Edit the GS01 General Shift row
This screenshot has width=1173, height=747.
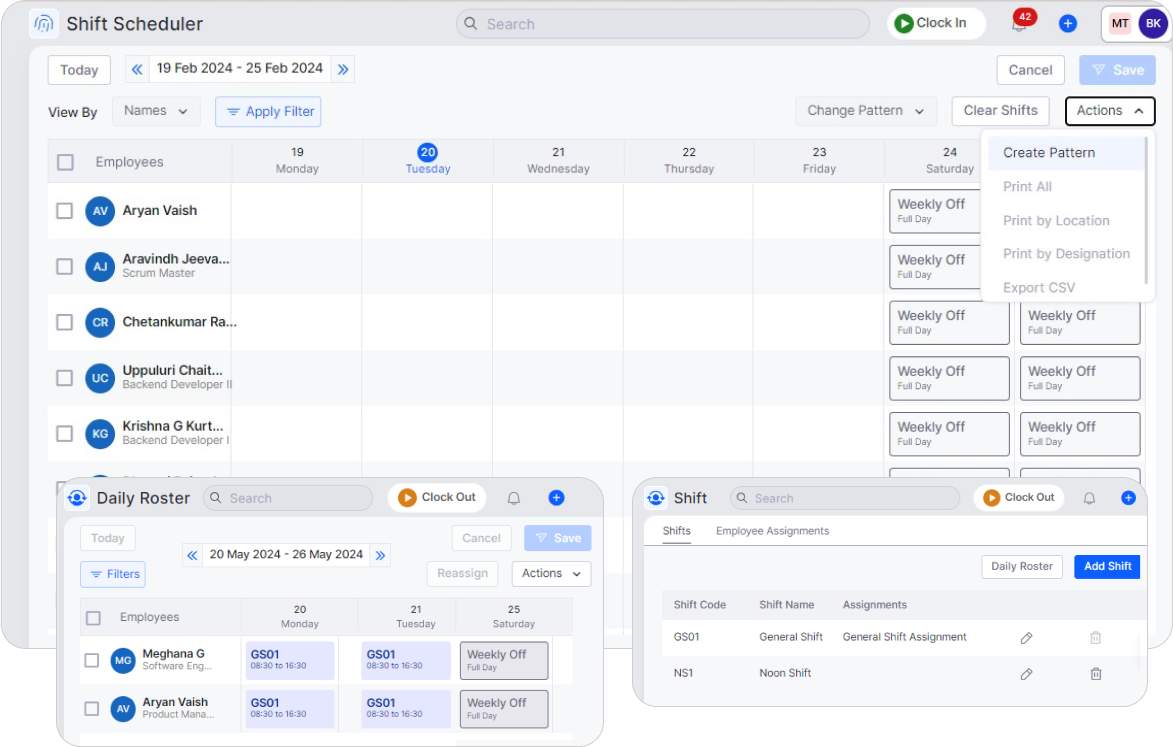click(x=1026, y=637)
